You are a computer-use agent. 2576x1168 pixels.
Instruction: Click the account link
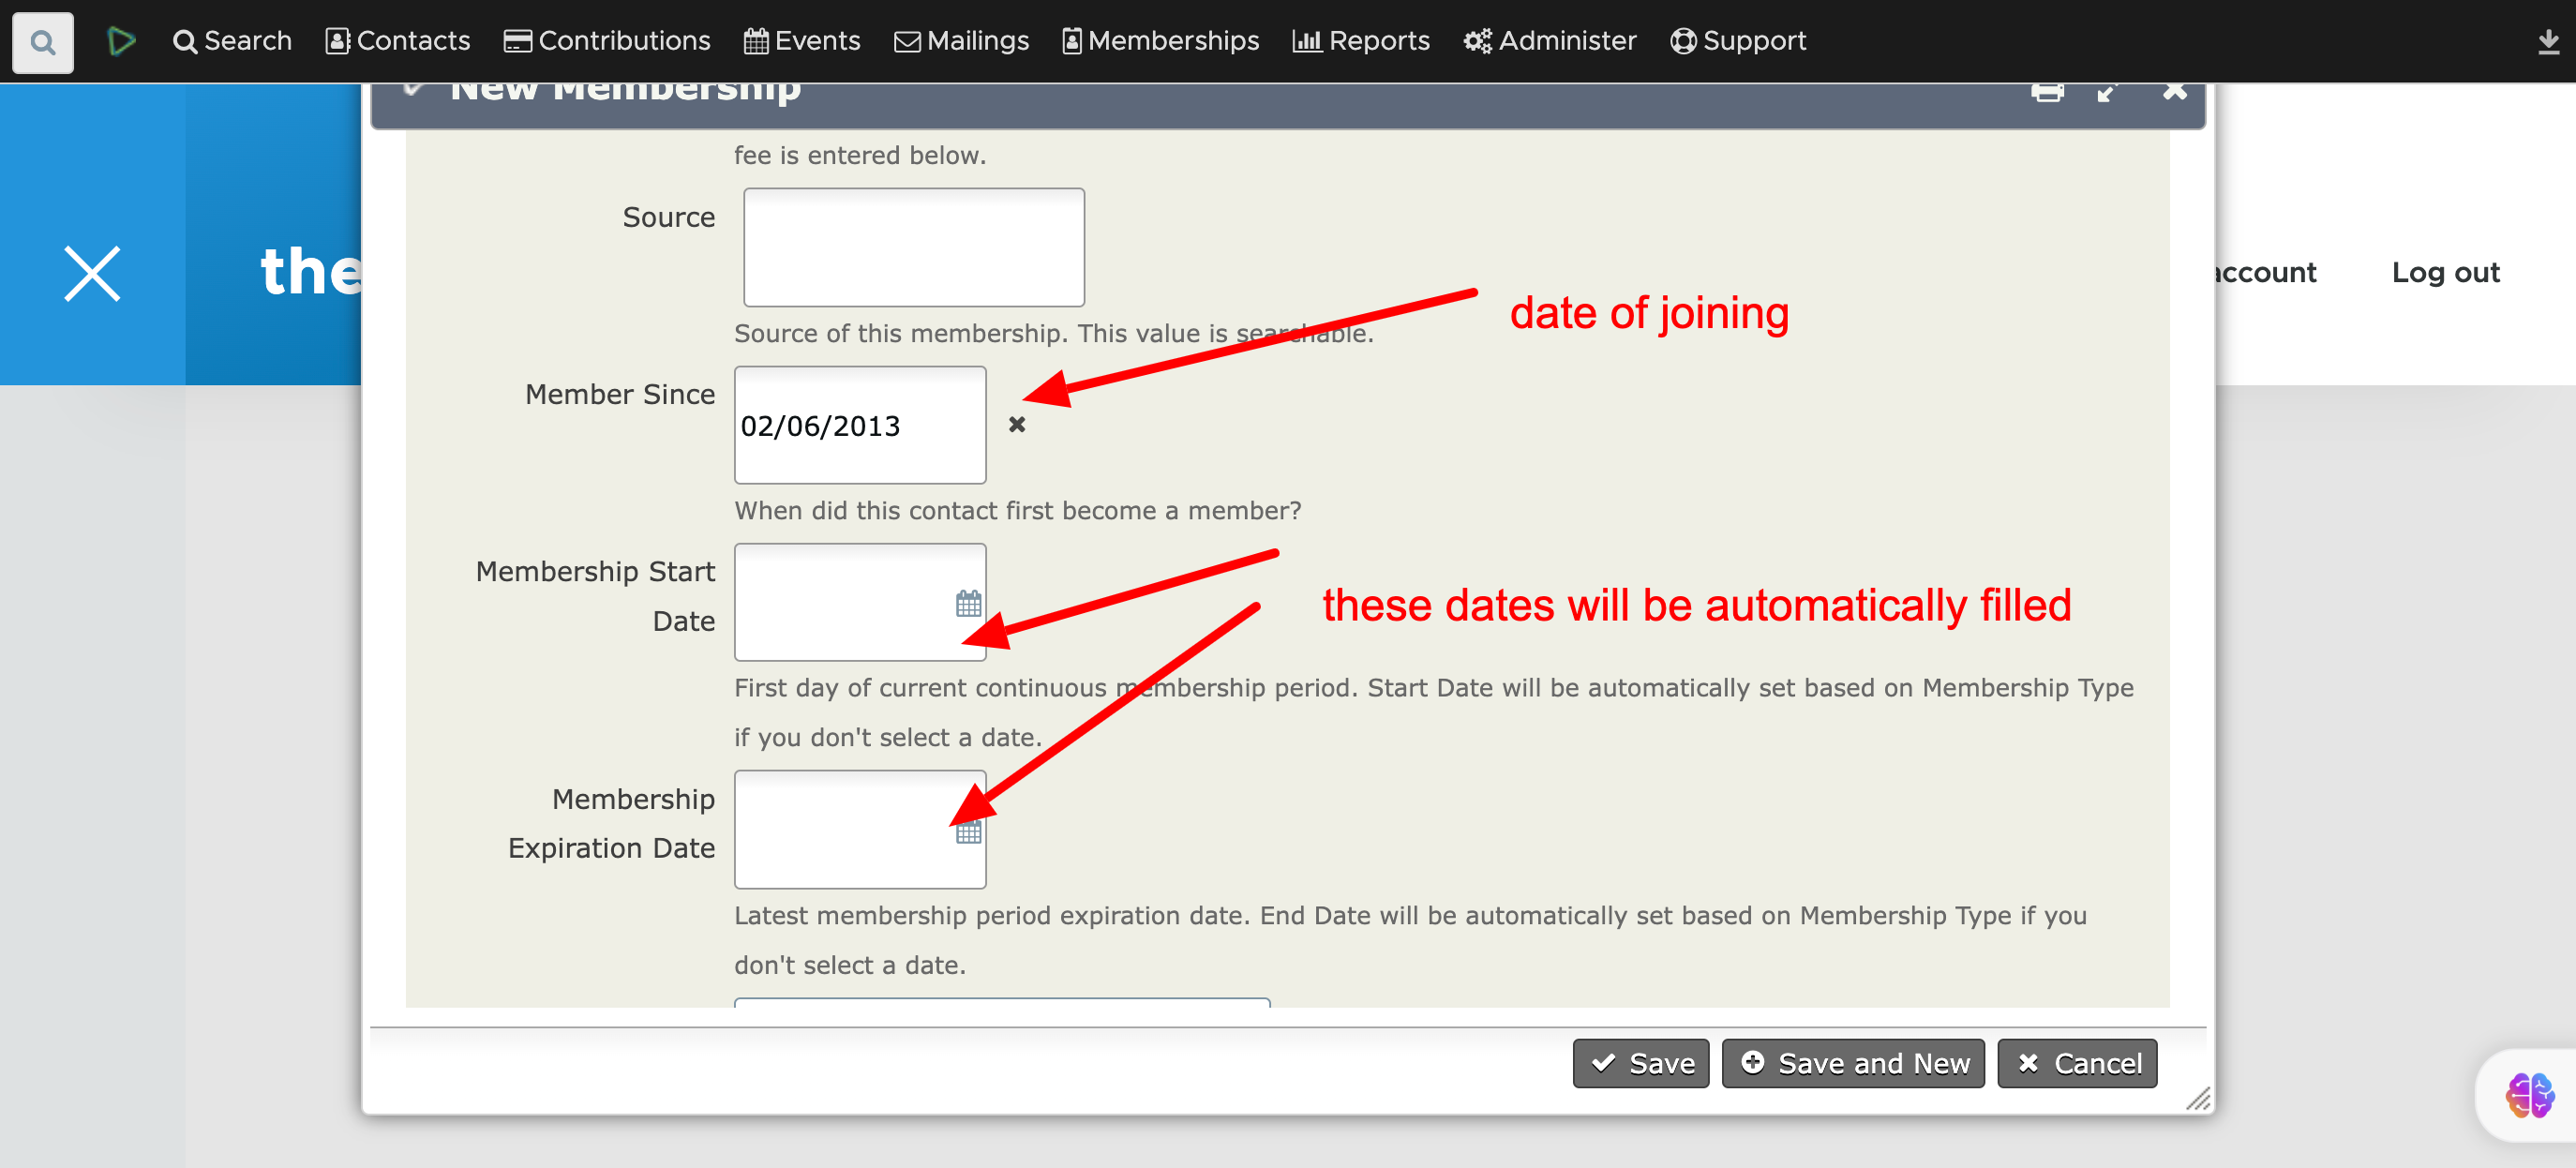pos(2265,272)
